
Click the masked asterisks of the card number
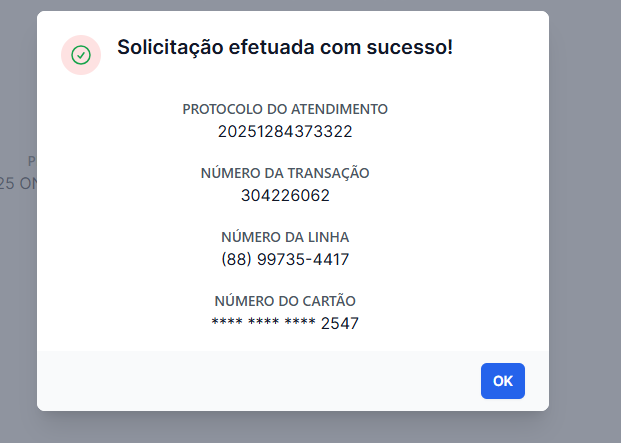click(263, 324)
